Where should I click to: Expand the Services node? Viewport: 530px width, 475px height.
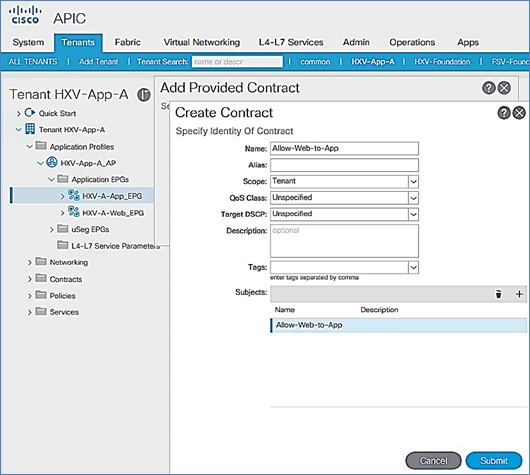click(x=30, y=312)
